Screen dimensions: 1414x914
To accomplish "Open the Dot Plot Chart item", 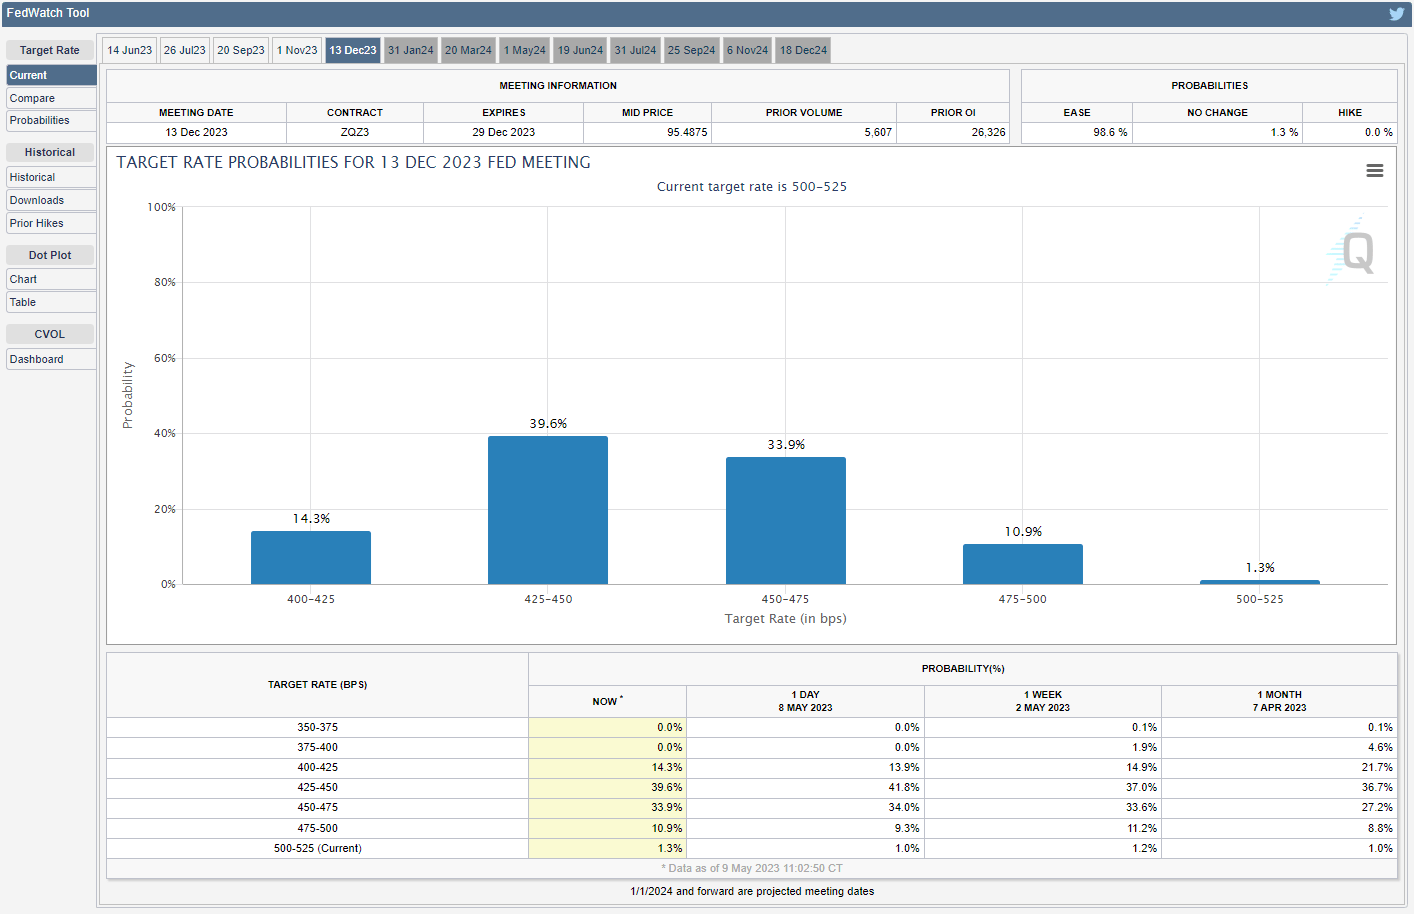I will [x=51, y=279].
